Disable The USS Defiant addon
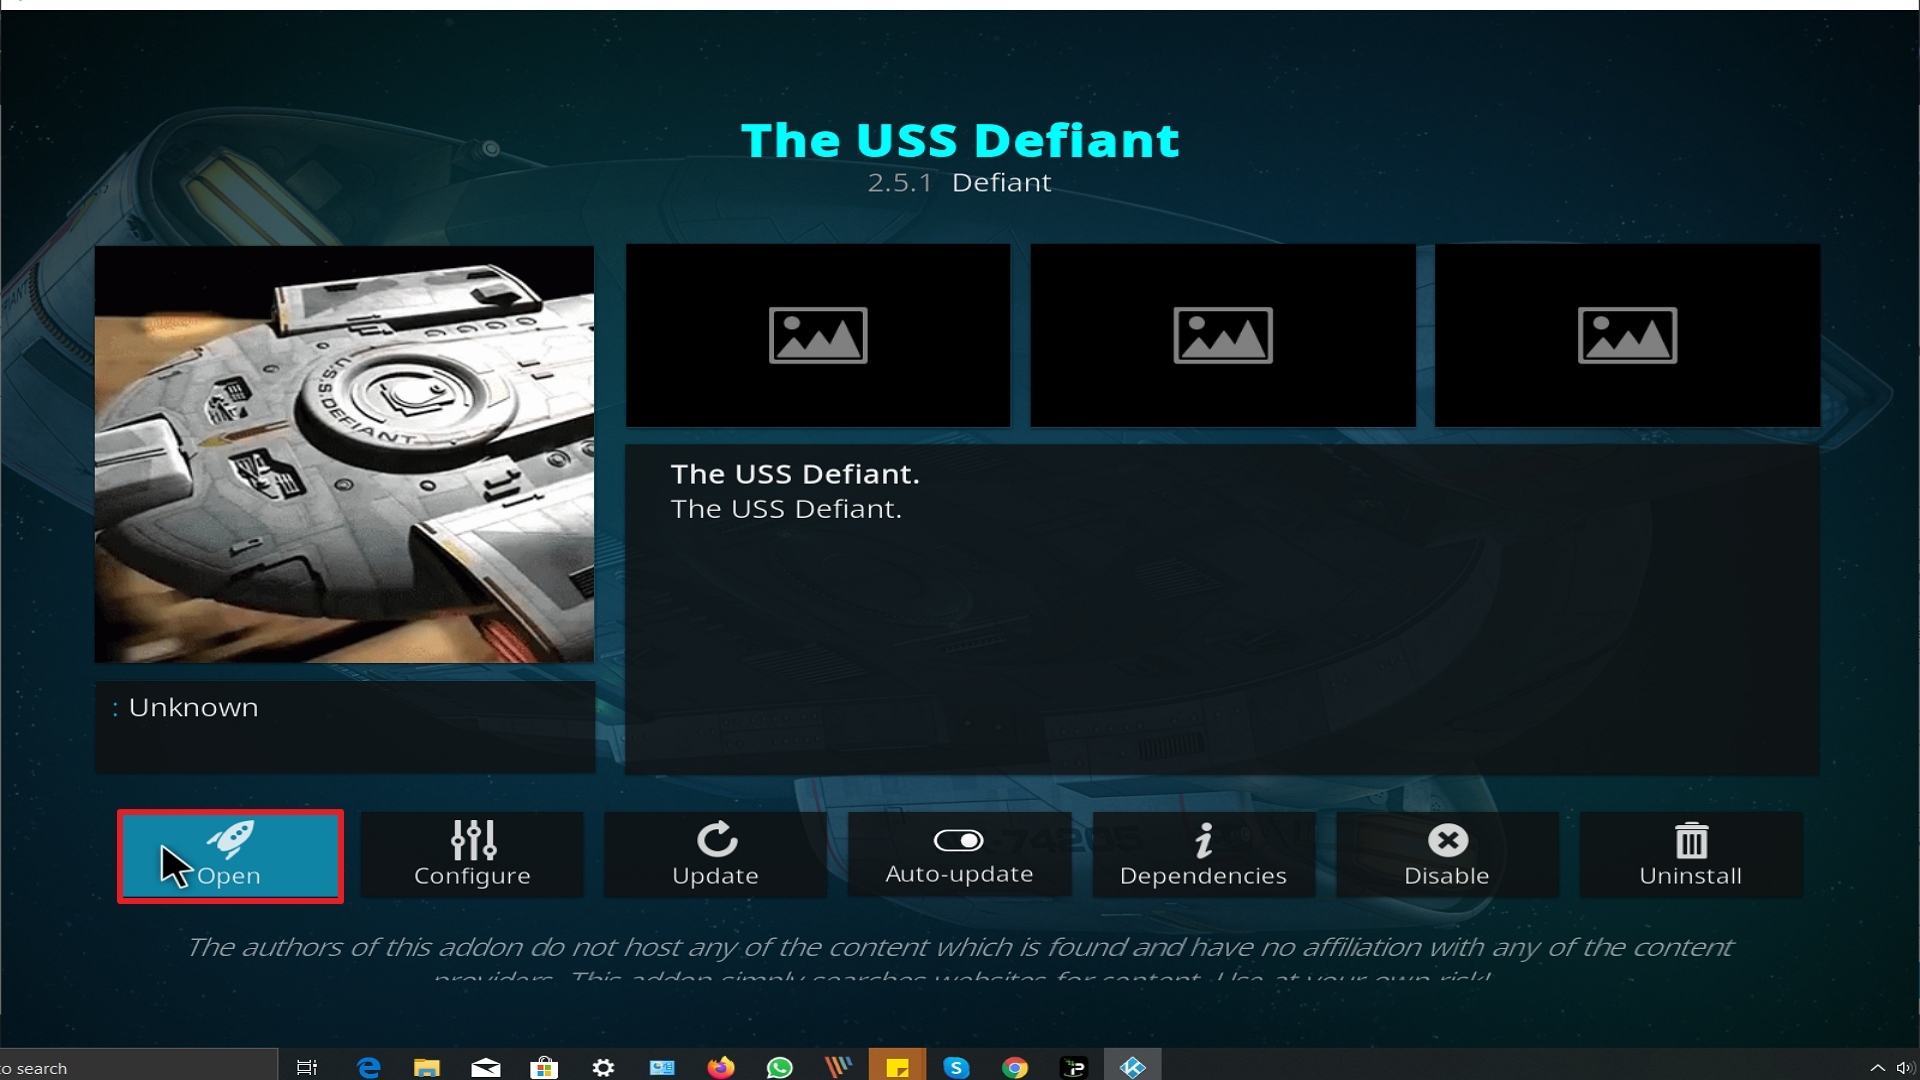1920x1080 pixels. click(x=1447, y=856)
